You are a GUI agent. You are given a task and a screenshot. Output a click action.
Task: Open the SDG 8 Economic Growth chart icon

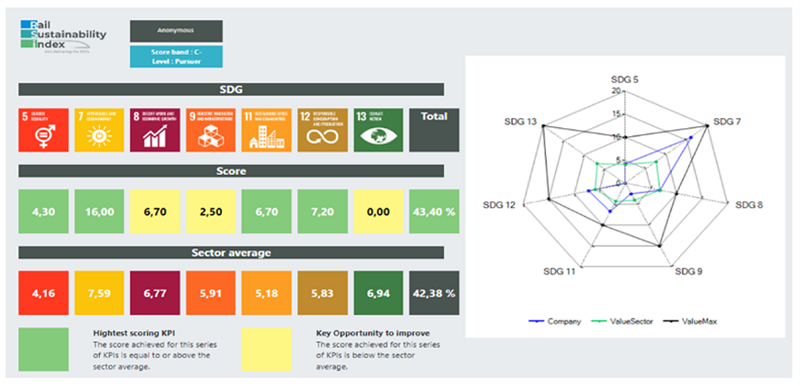pos(155,130)
